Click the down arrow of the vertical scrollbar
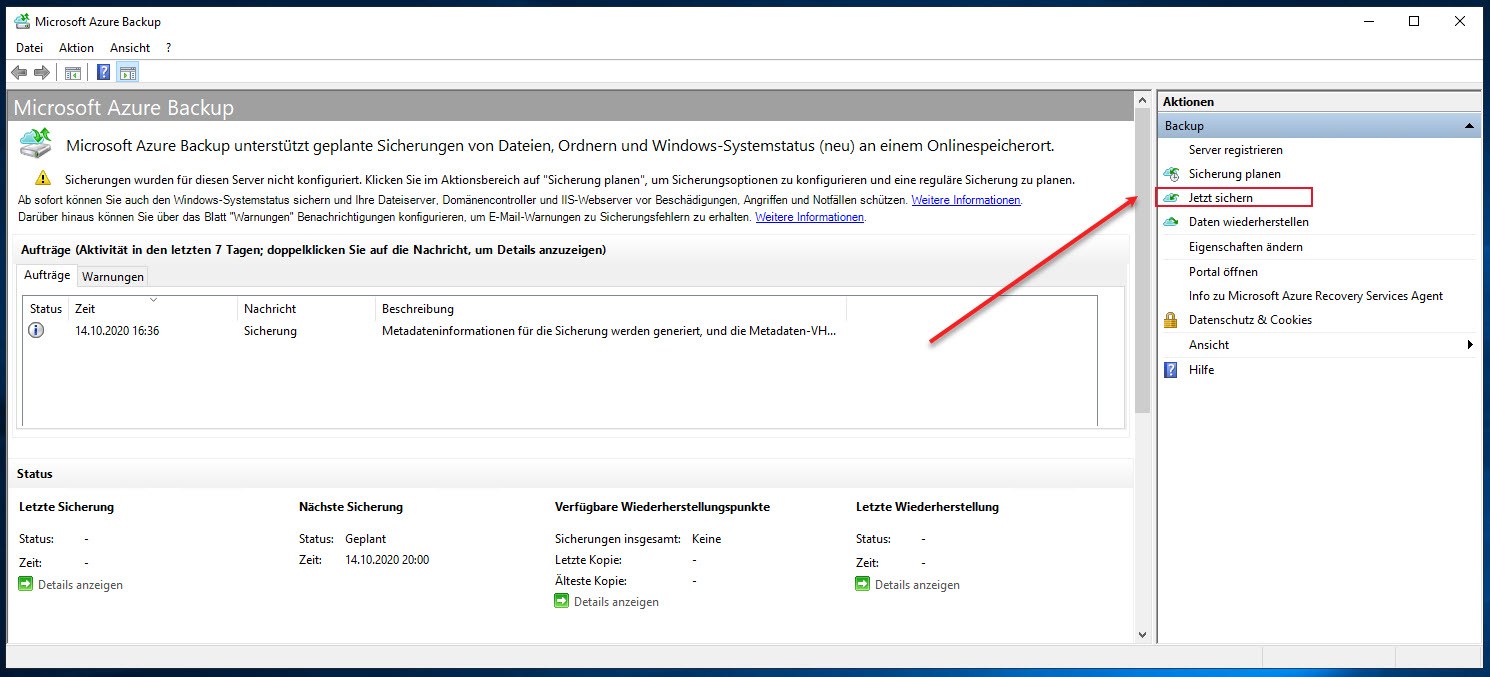1490x677 pixels. point(1142,634)
